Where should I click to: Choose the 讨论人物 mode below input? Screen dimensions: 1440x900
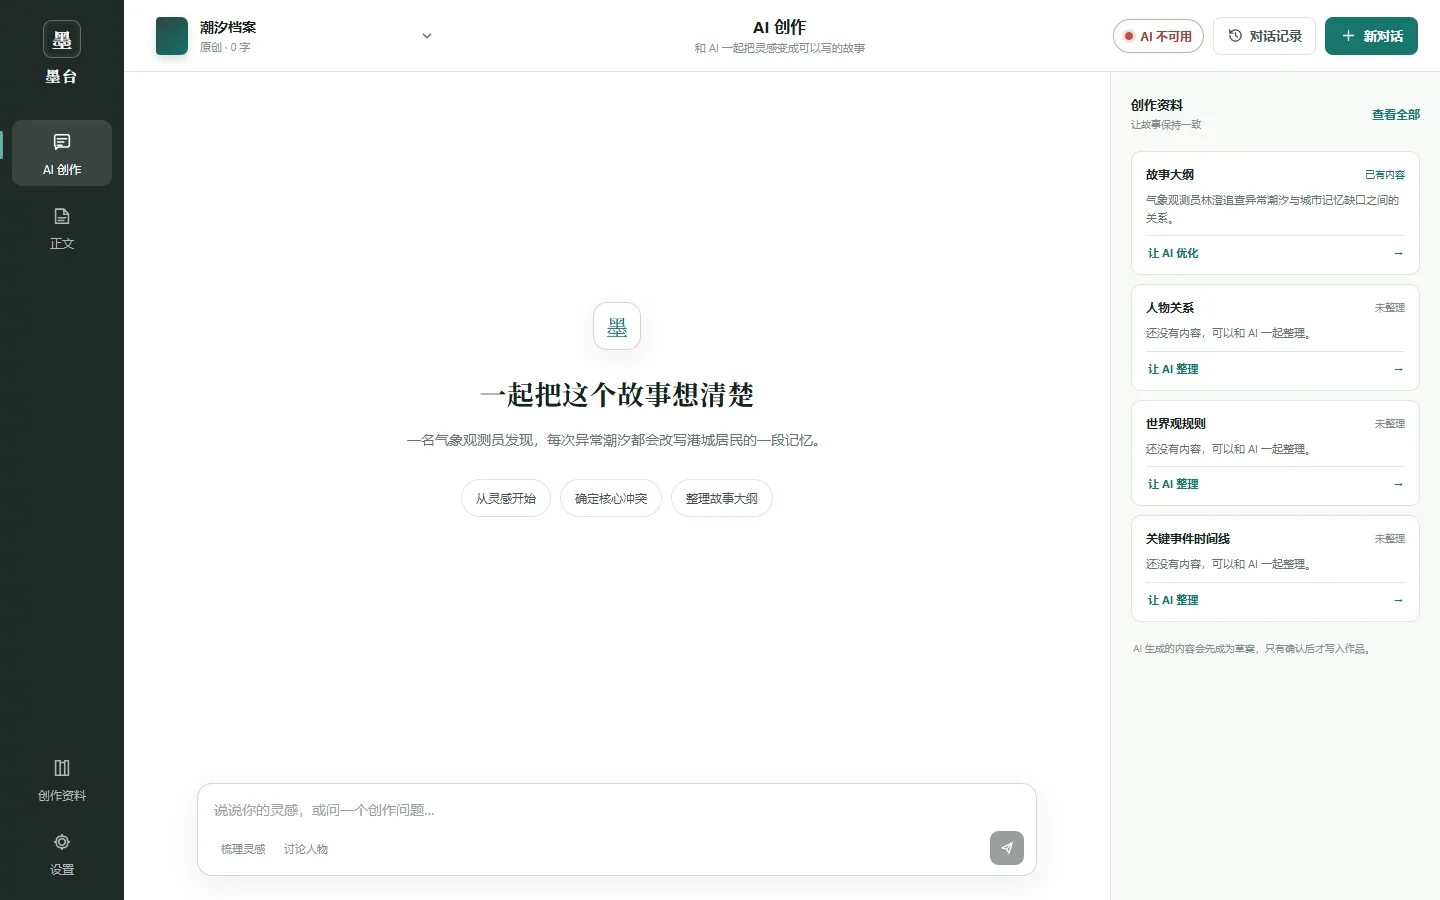click(x=306, y=849)
